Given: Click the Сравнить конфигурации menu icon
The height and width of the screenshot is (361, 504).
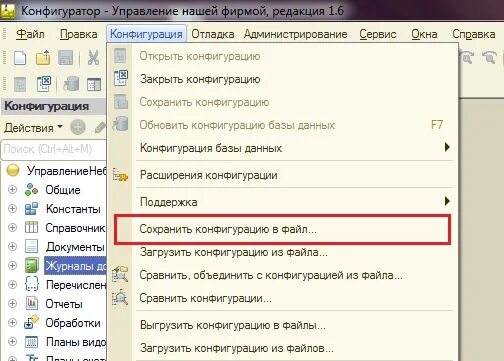Looking at the screenshot, I should [120, 297].
